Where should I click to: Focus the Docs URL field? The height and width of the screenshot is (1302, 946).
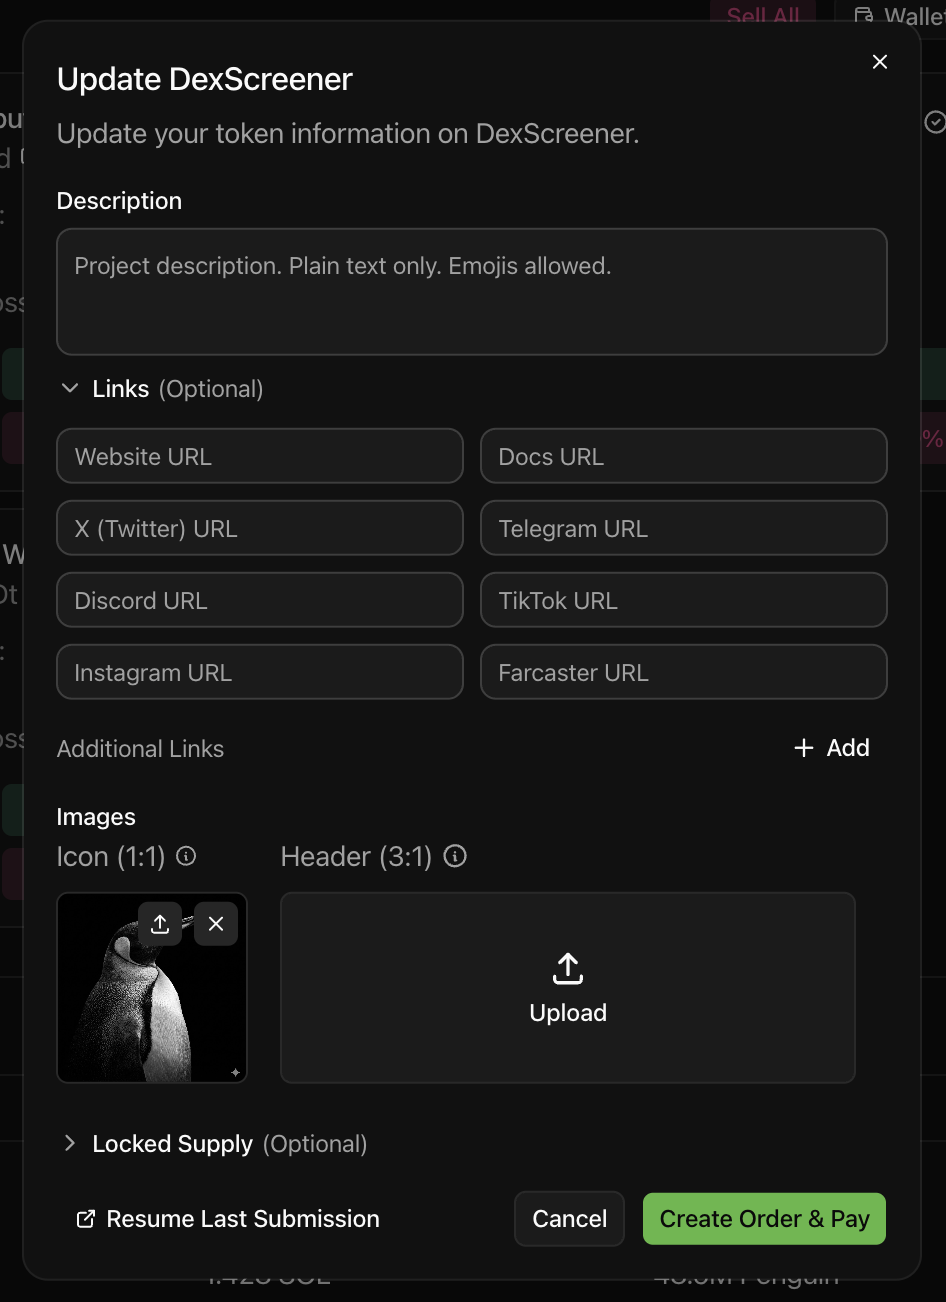684,457
